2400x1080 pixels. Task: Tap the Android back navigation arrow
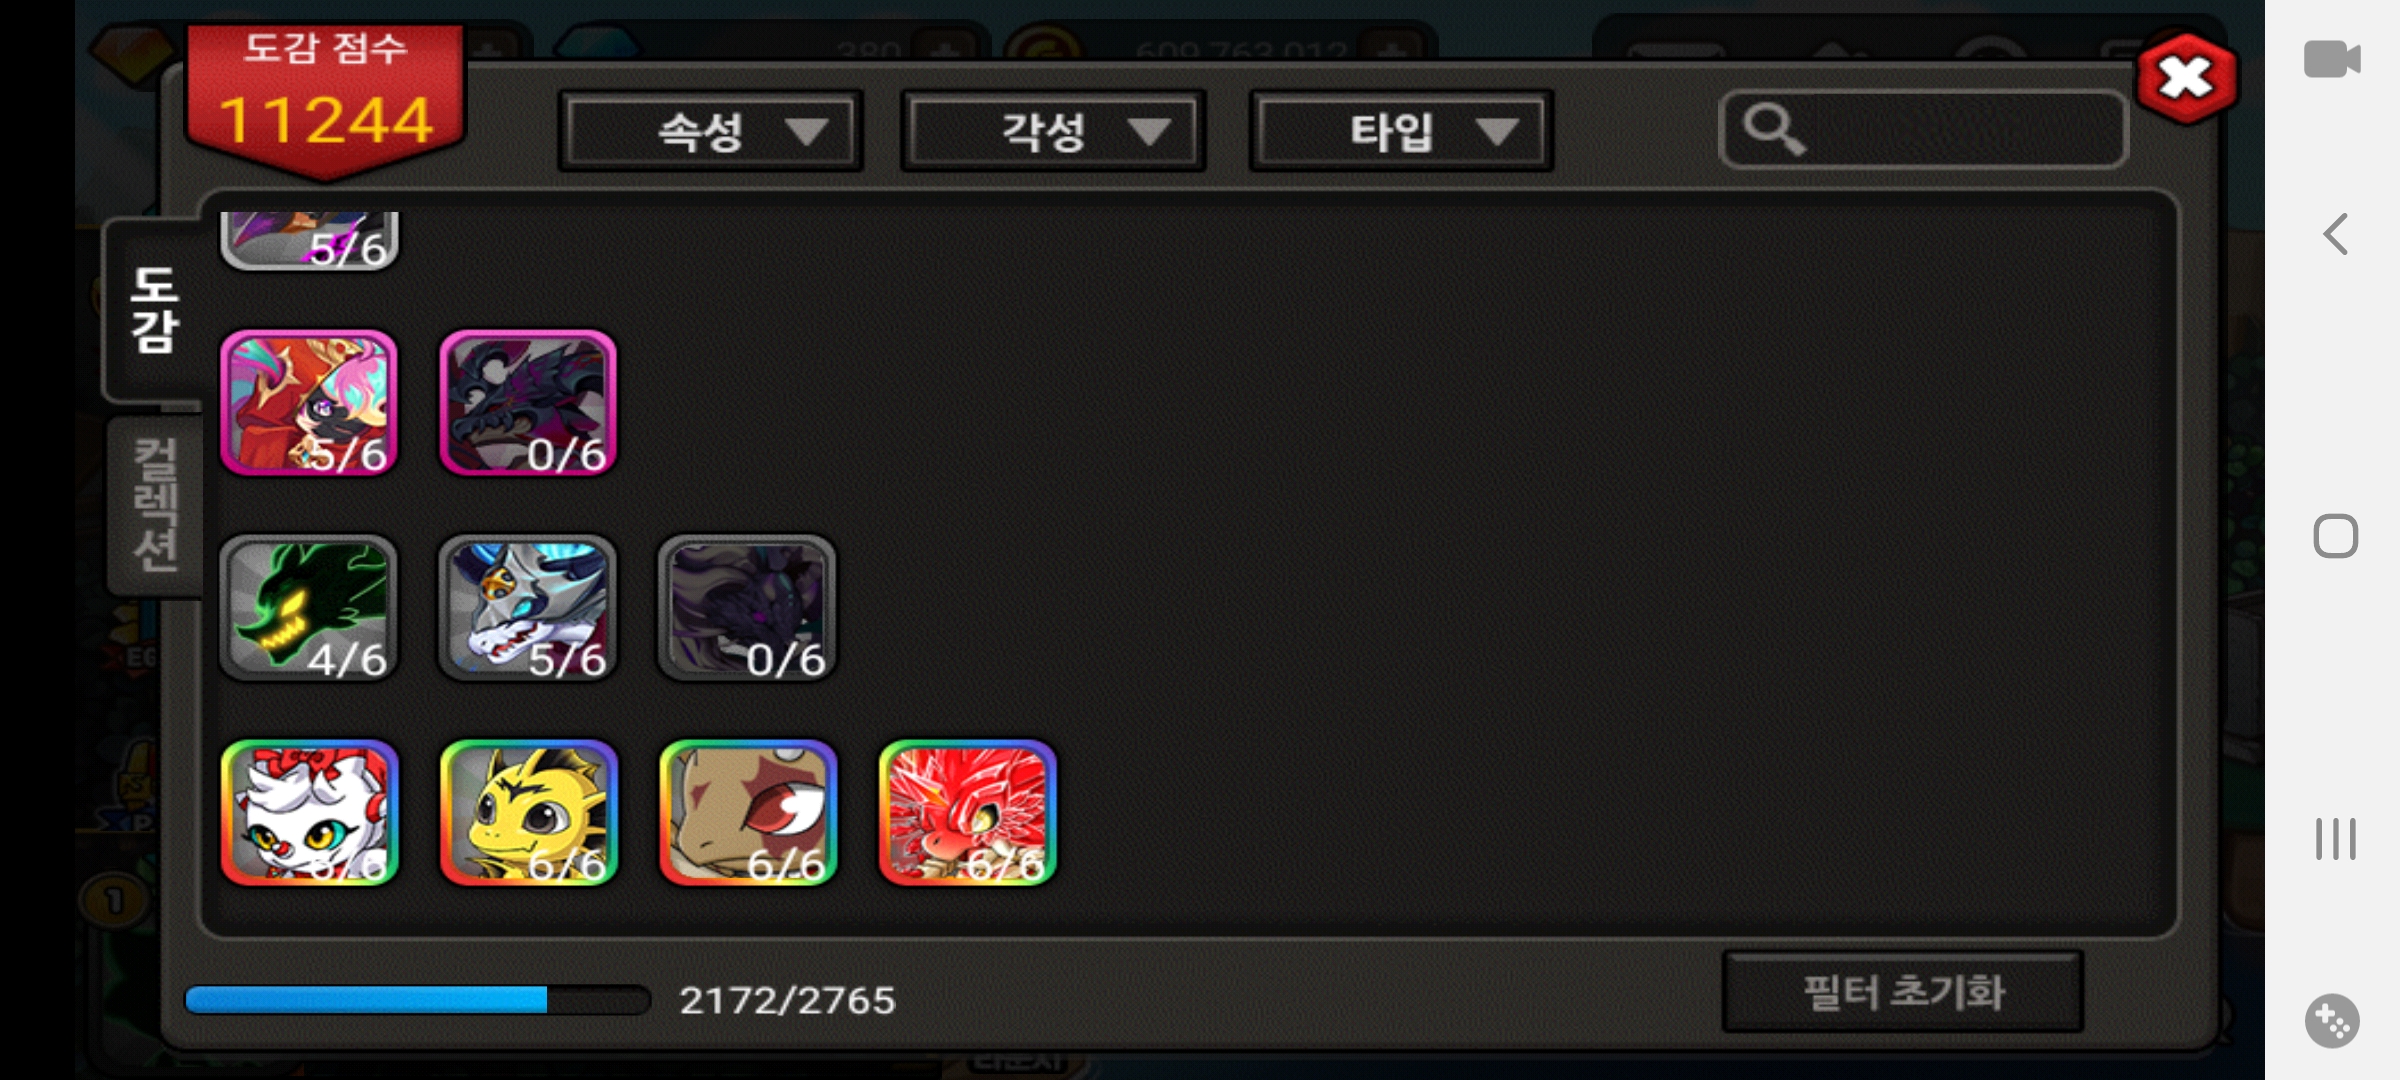2335,235
